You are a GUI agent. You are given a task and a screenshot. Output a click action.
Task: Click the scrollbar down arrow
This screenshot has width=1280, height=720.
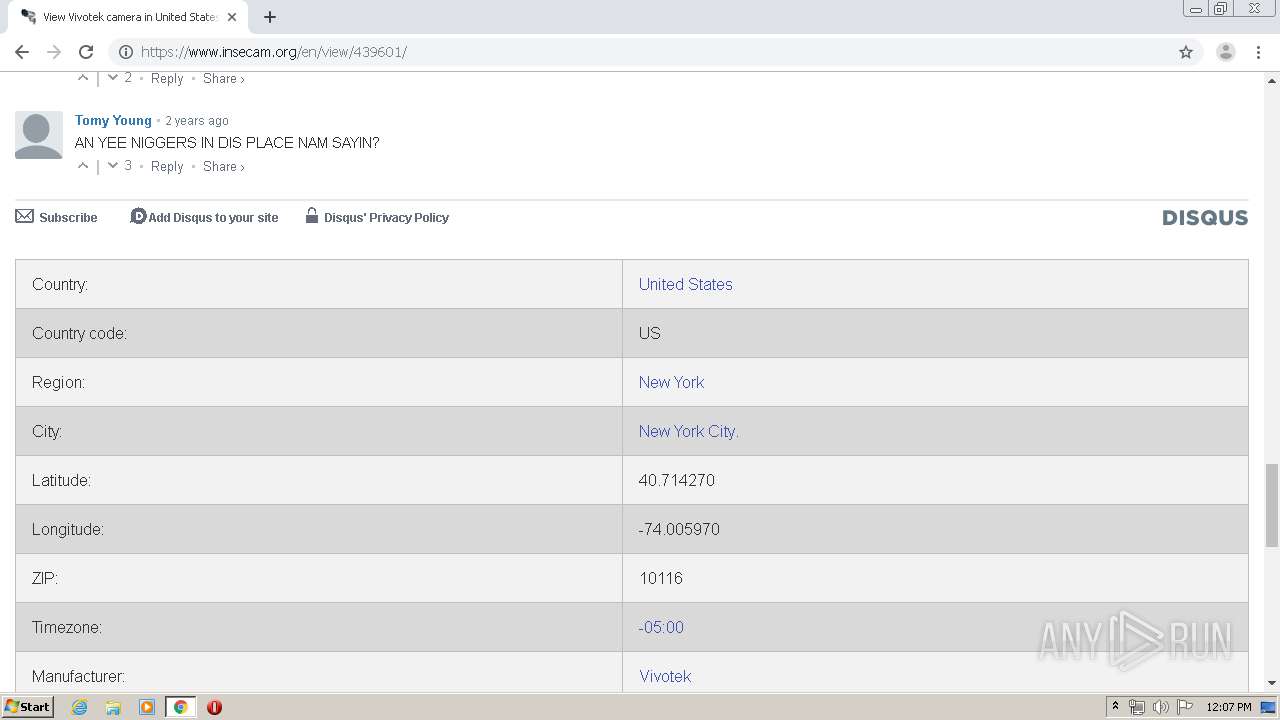[x=1272, y=683]
